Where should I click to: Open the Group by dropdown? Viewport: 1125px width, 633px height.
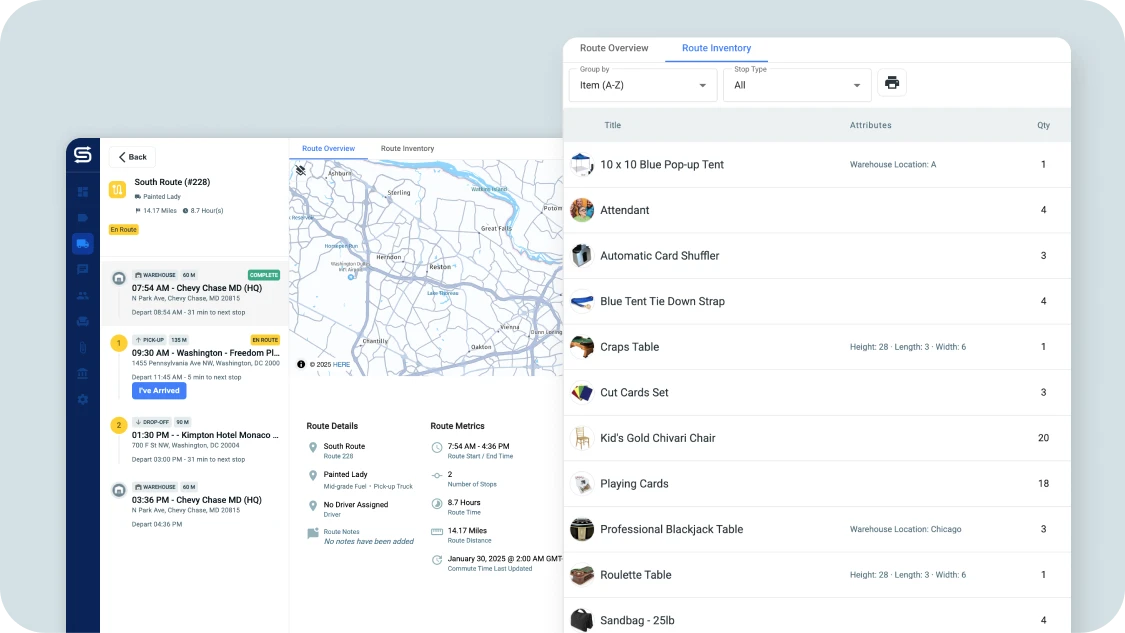point(643,85)
